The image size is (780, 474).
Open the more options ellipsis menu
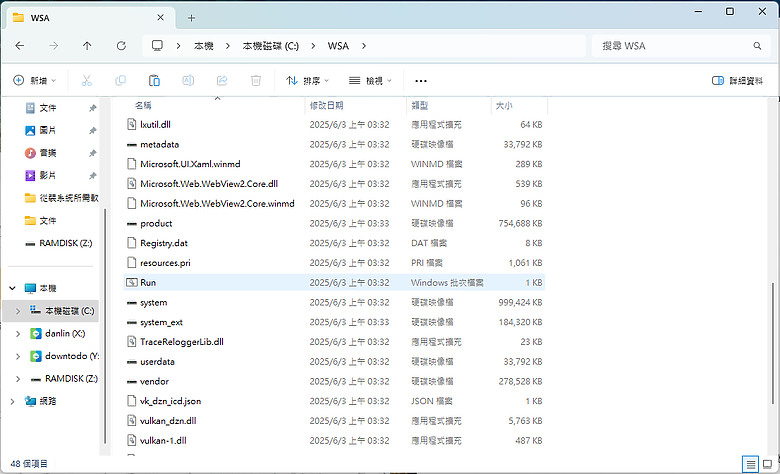(421, 81)
